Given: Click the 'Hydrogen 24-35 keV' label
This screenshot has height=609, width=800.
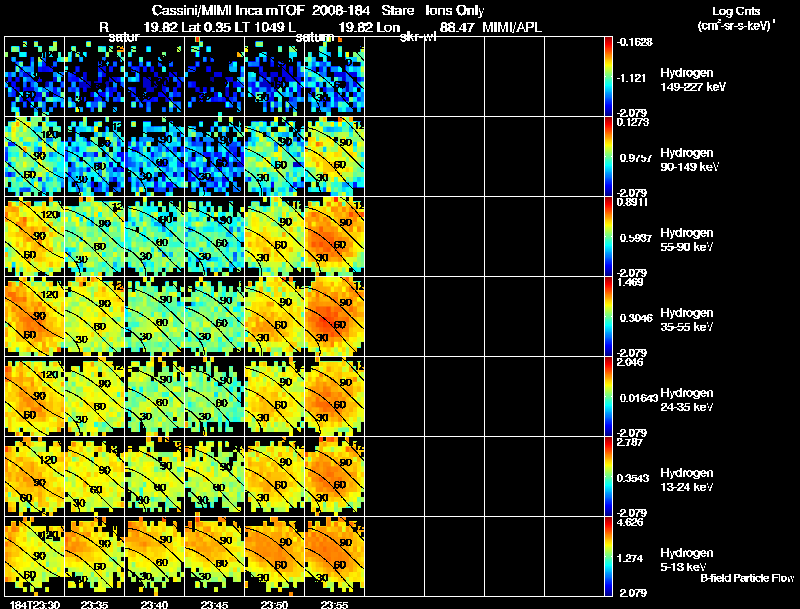Looking at the screenshot, I should [687, 400].
